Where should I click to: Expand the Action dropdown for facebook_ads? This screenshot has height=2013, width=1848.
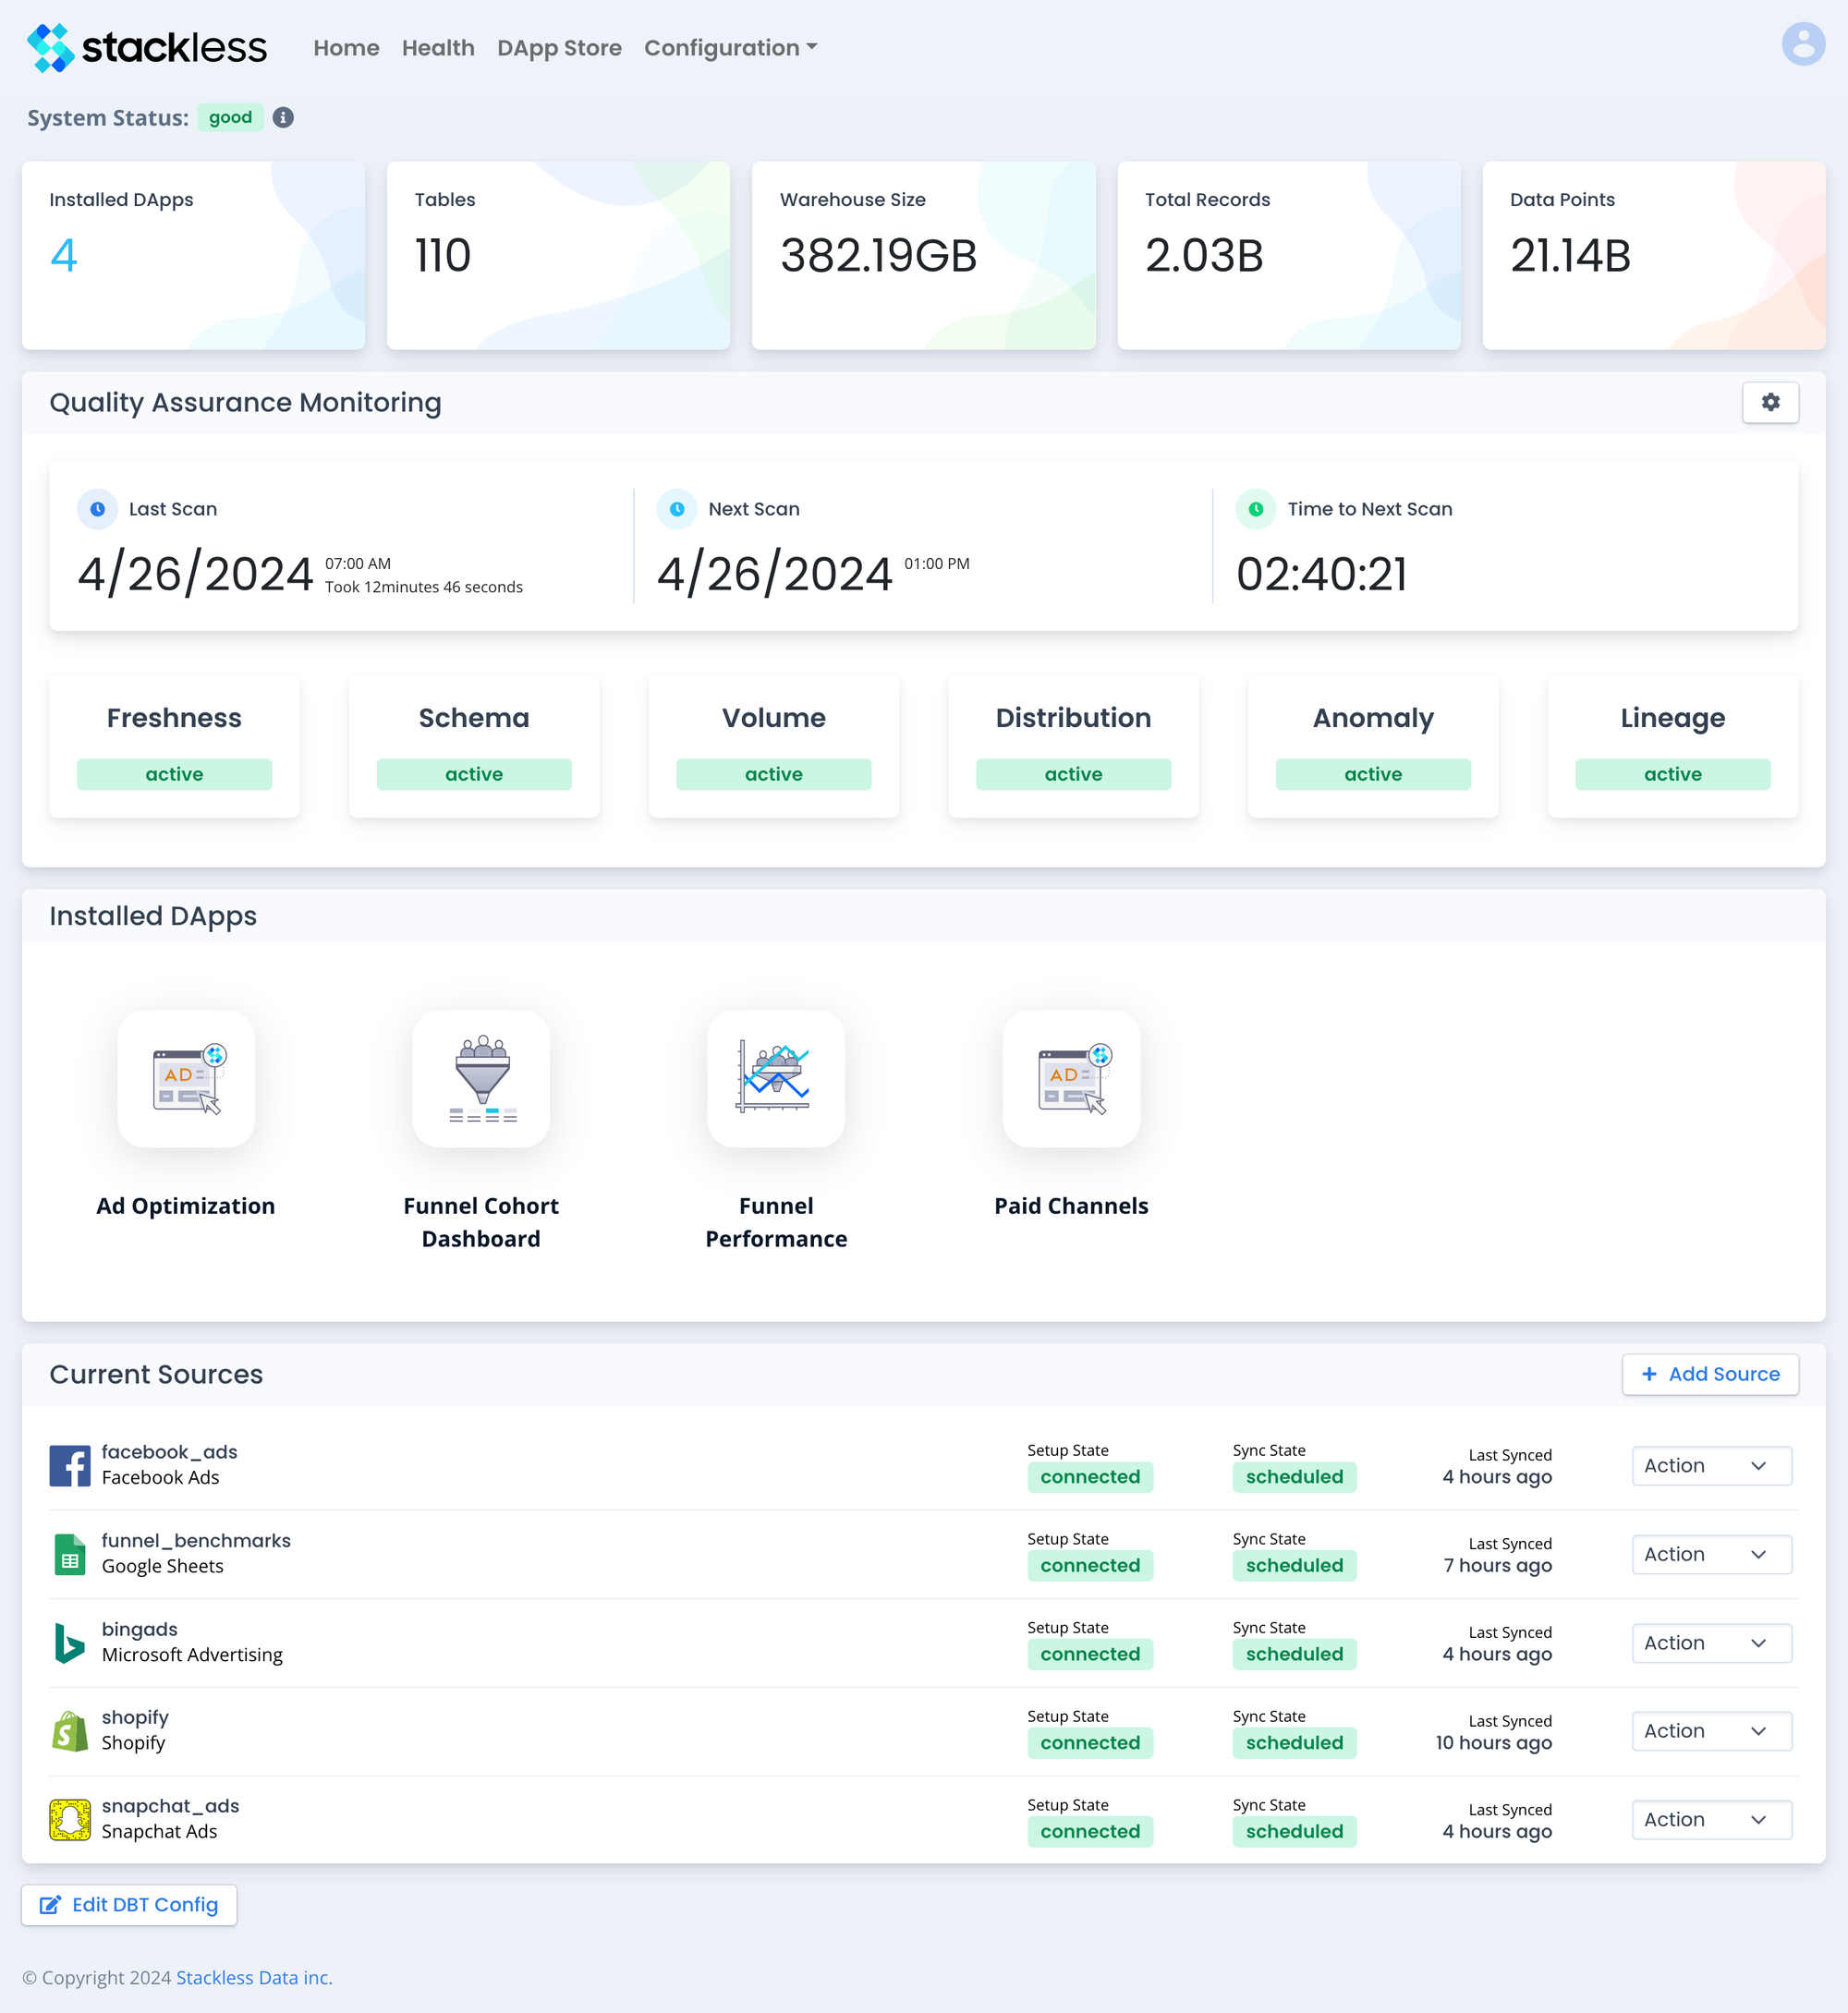point(1710,1465)
